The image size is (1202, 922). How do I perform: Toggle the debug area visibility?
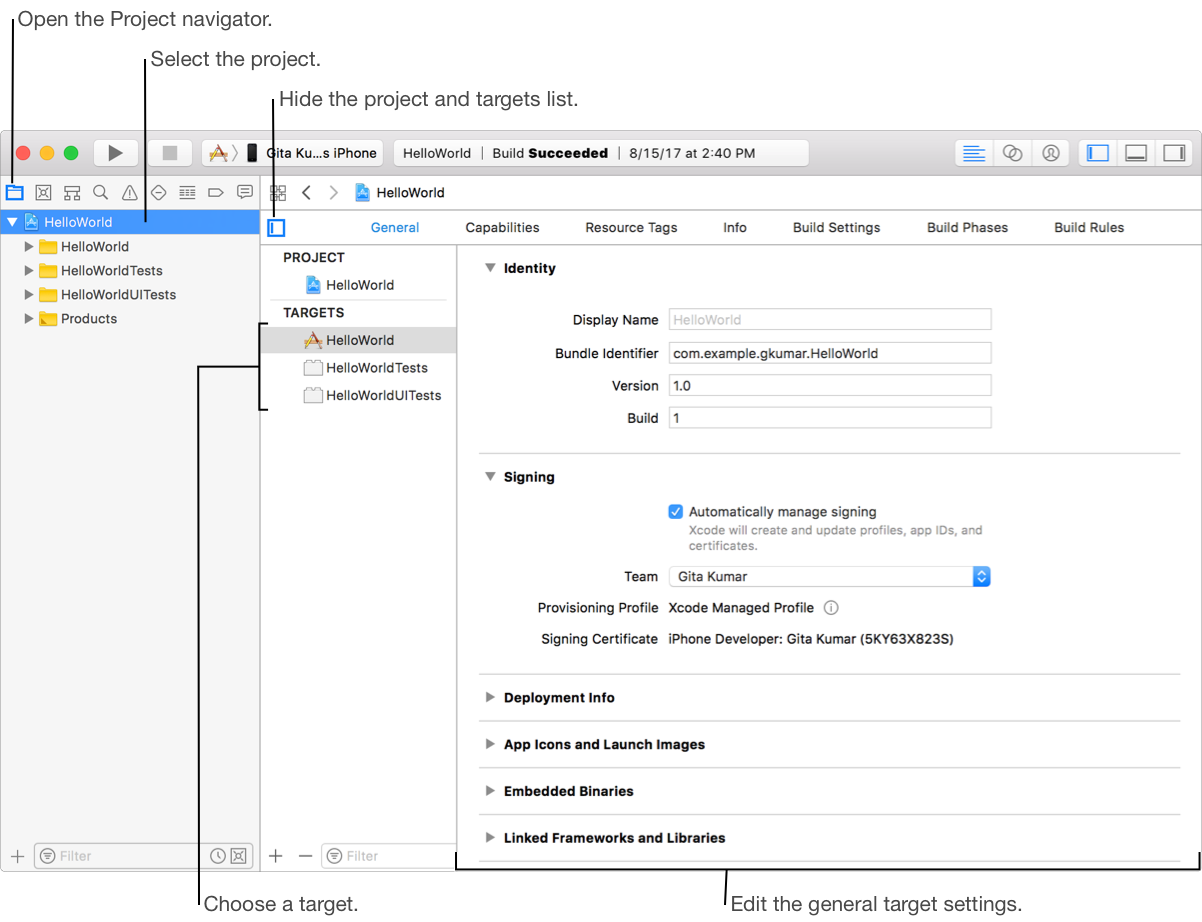pos(1136,153)
